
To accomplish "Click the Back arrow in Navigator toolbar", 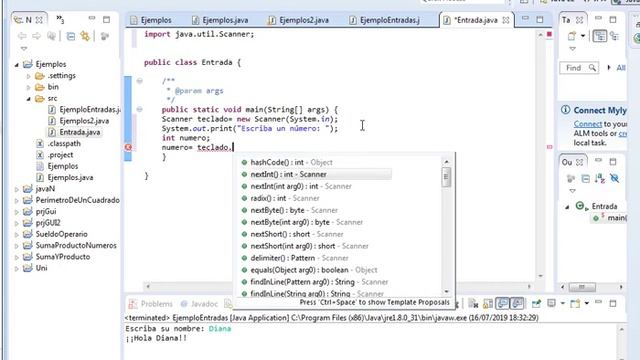I will (22, 36).
